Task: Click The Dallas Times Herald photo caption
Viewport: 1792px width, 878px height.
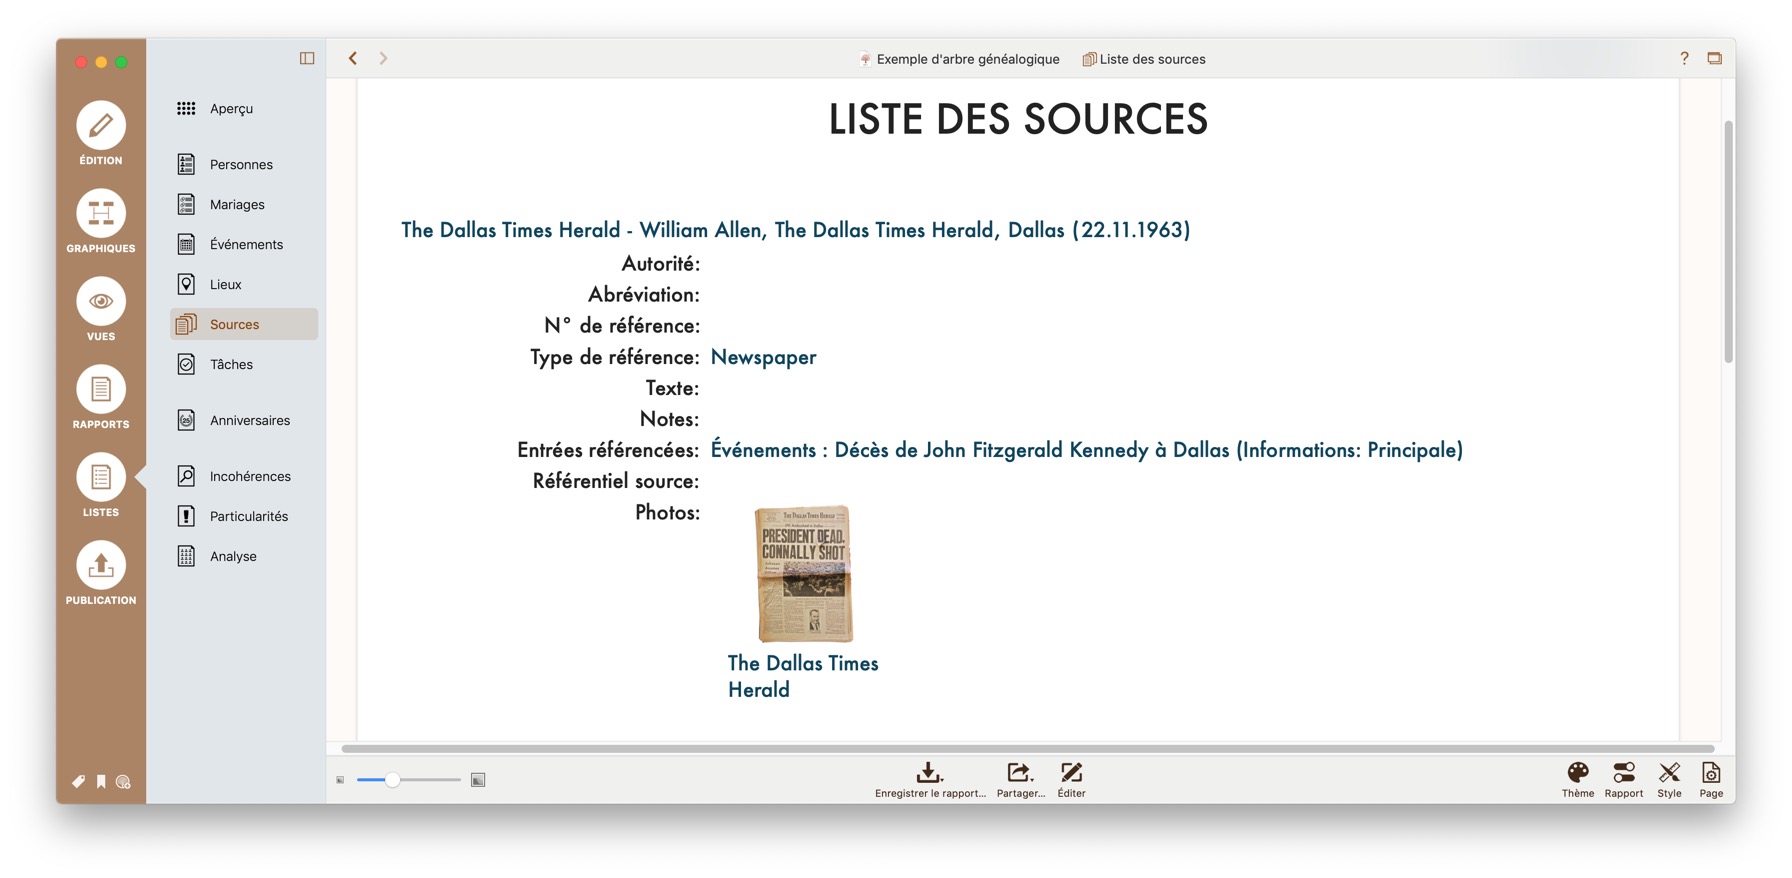Action: pos(803,676)
